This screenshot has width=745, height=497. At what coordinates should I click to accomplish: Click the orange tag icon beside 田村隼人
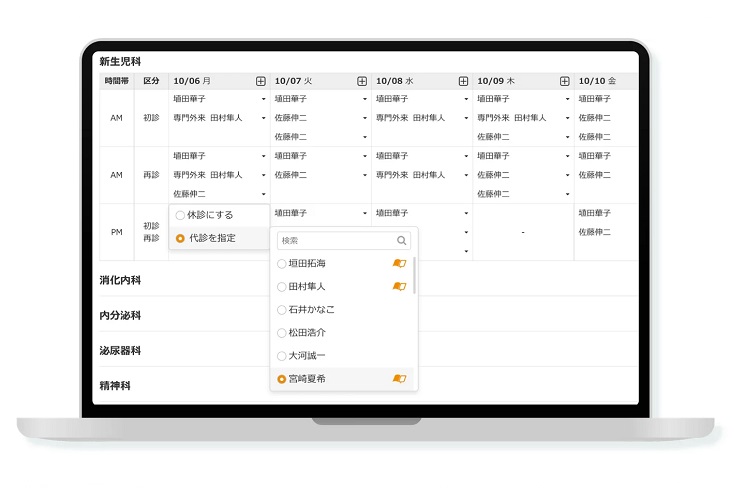[x=399, y=286]
